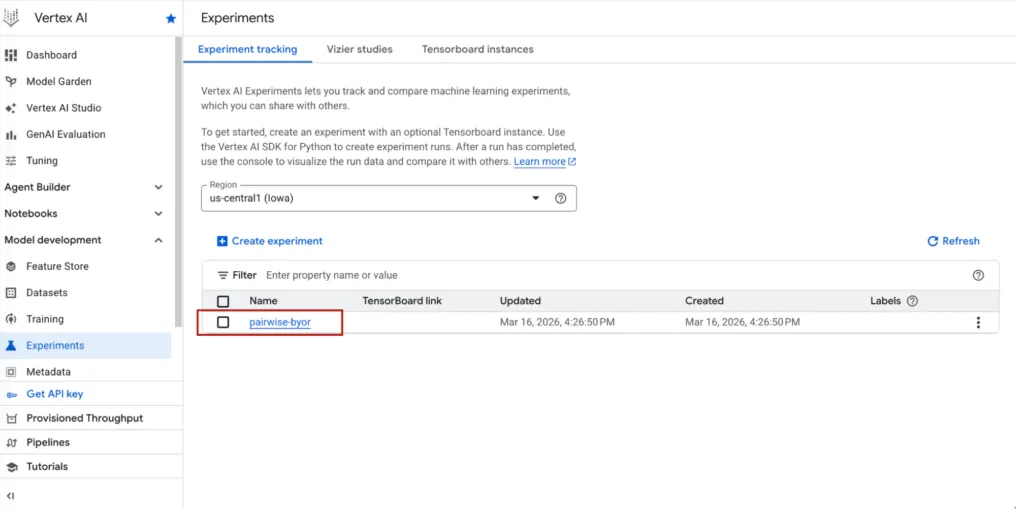This screenshot has height=514, width=1024.
Task: Pin Vertex AI with the star icon
Action: pyautogui.click(x=171, y=18)
